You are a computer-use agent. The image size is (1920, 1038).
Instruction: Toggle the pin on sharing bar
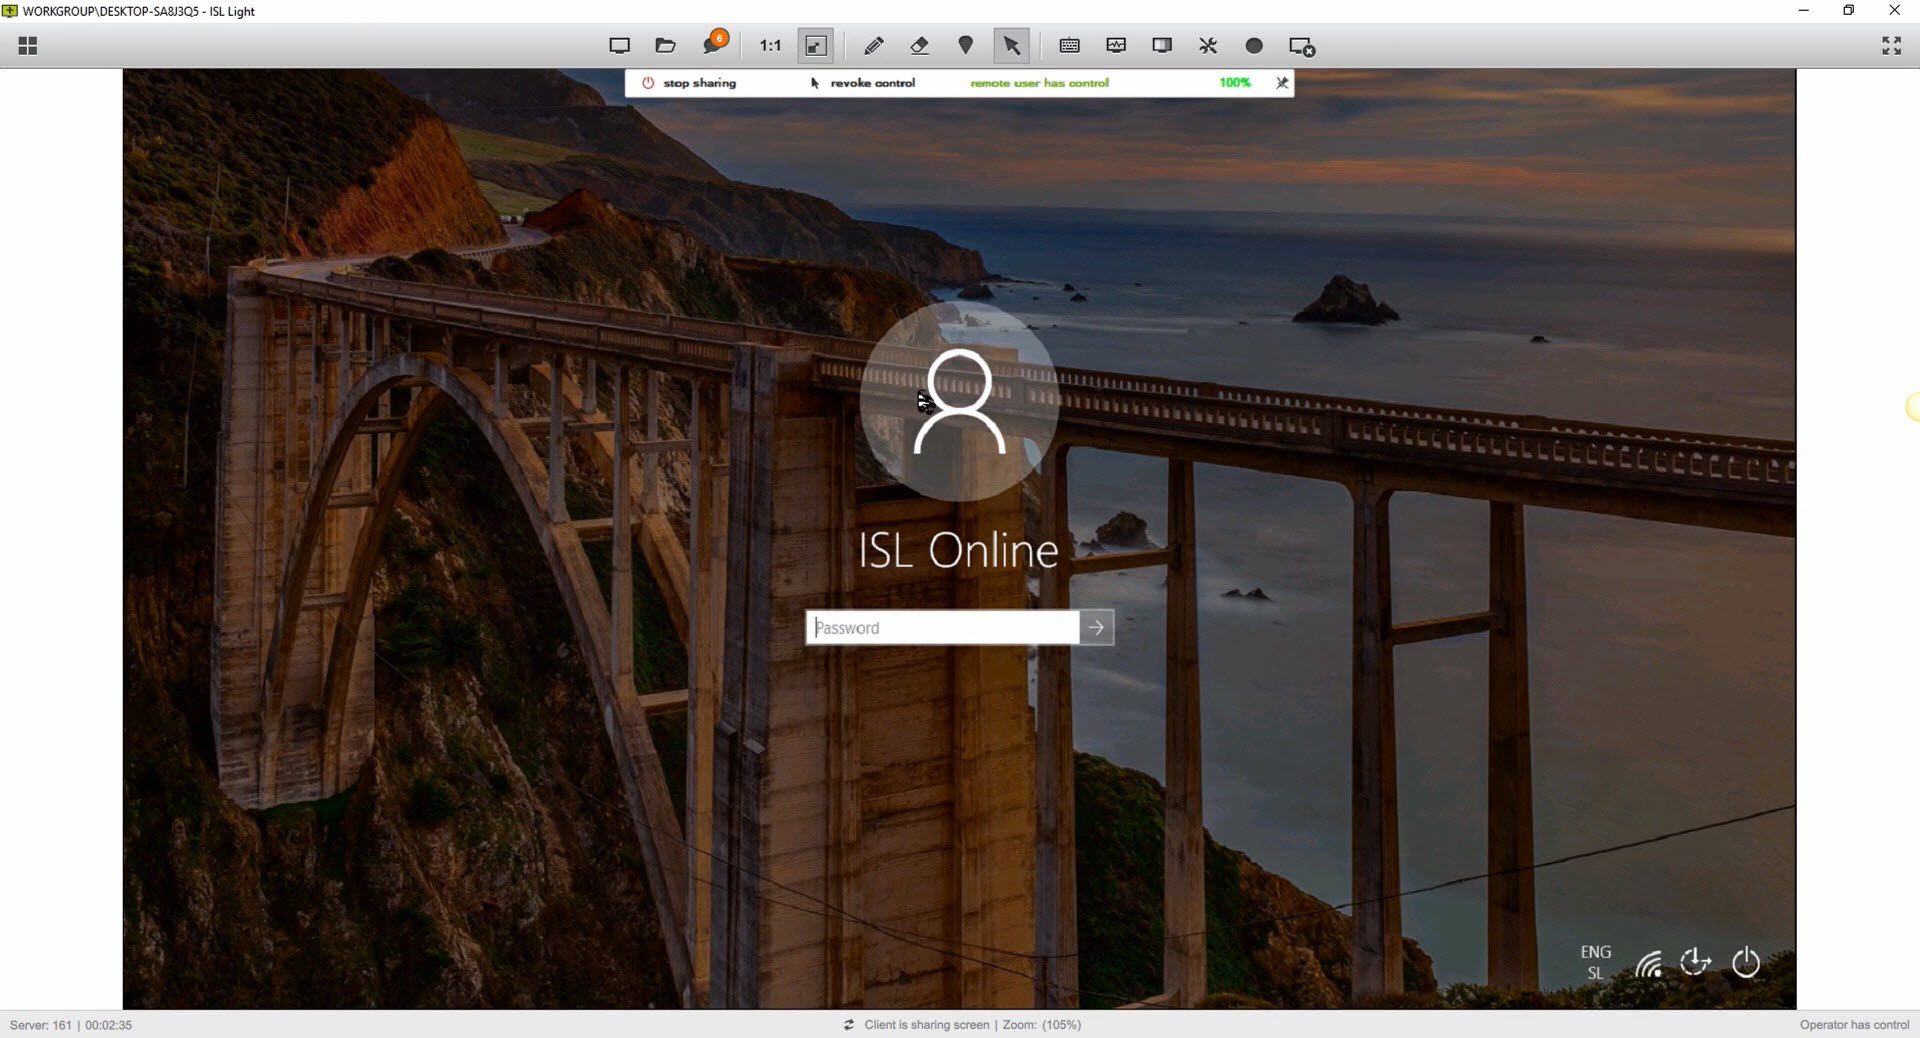pos(1281,83)
